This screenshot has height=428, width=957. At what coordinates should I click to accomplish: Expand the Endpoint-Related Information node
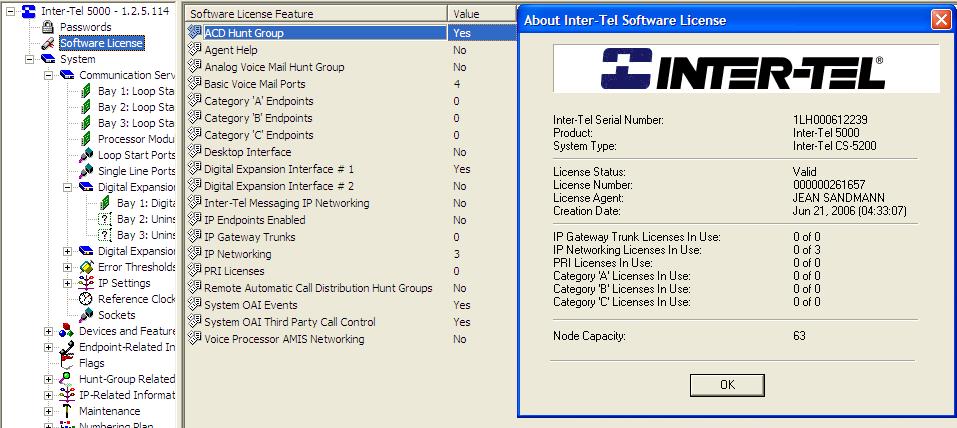[x=48, y=347]
